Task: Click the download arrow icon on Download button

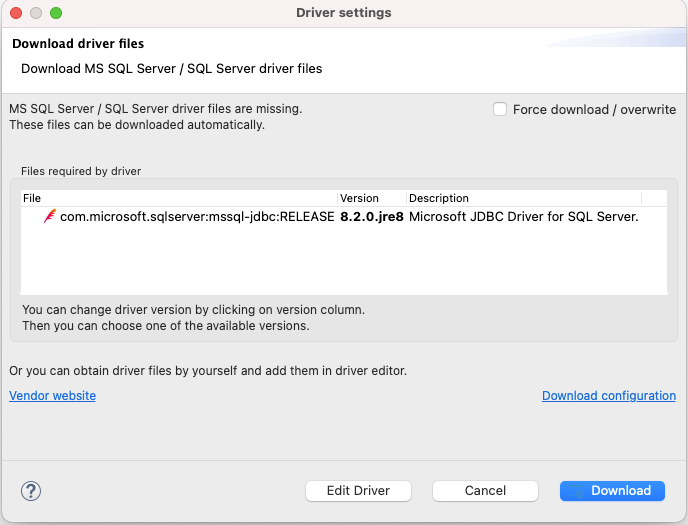Action: click(580, 491)
